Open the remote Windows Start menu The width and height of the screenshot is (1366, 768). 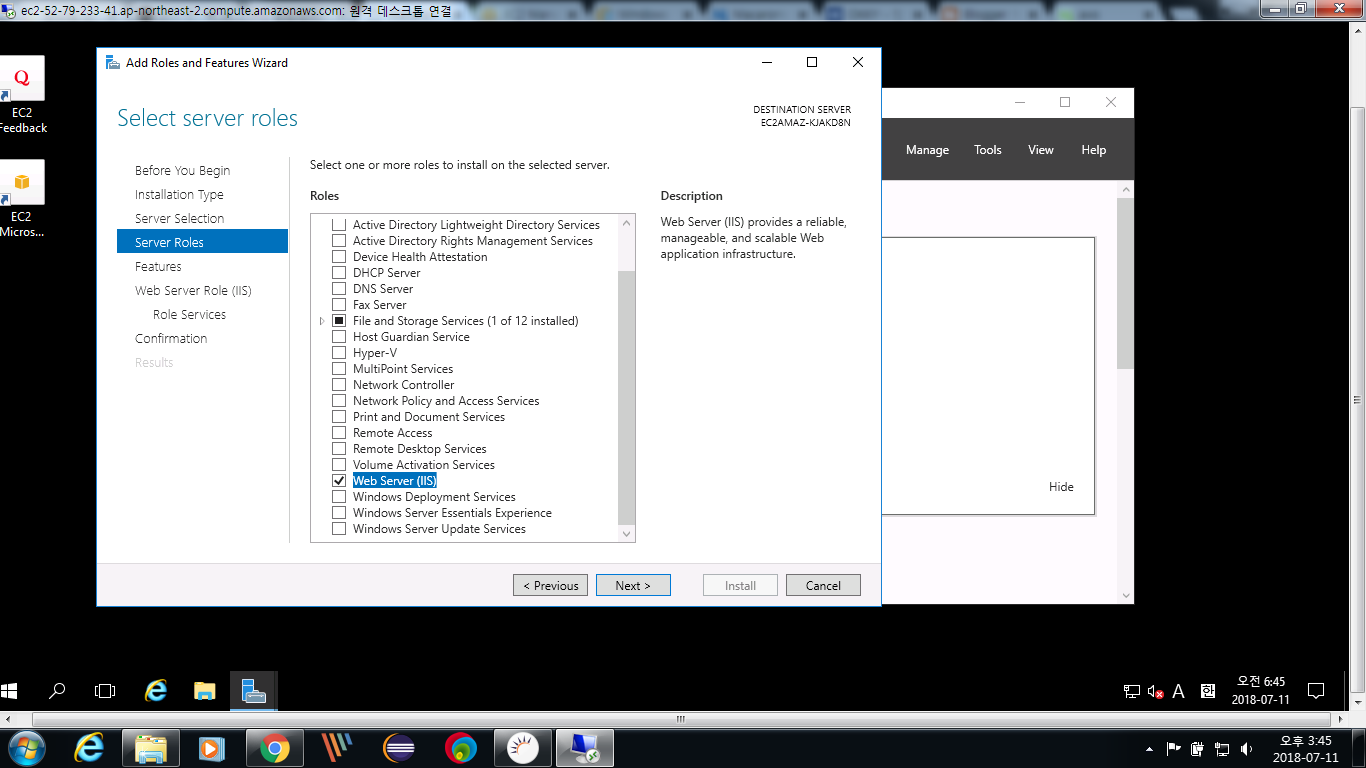[x=10, y=690]
